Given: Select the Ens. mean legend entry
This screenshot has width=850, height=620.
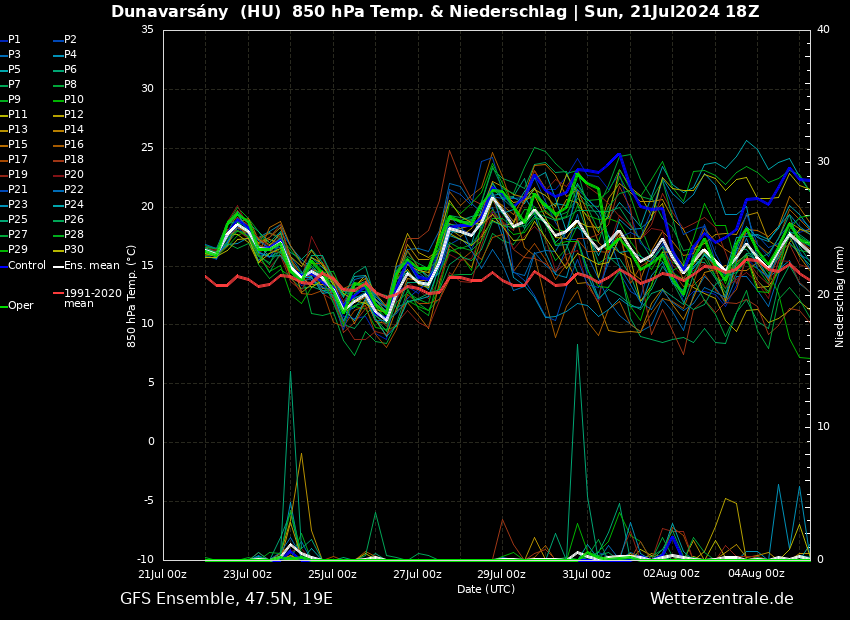Looking at the screenshot, I should point(91,266).
